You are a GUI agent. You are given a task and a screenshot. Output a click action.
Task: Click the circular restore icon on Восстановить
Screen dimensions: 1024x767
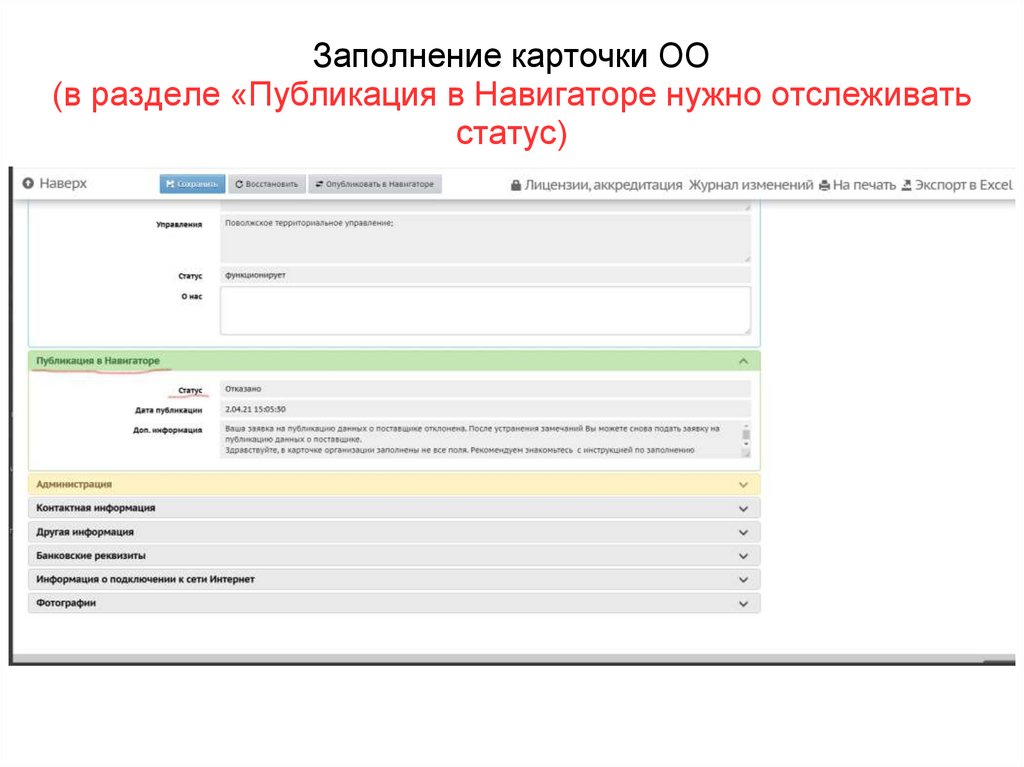(240, 184)
